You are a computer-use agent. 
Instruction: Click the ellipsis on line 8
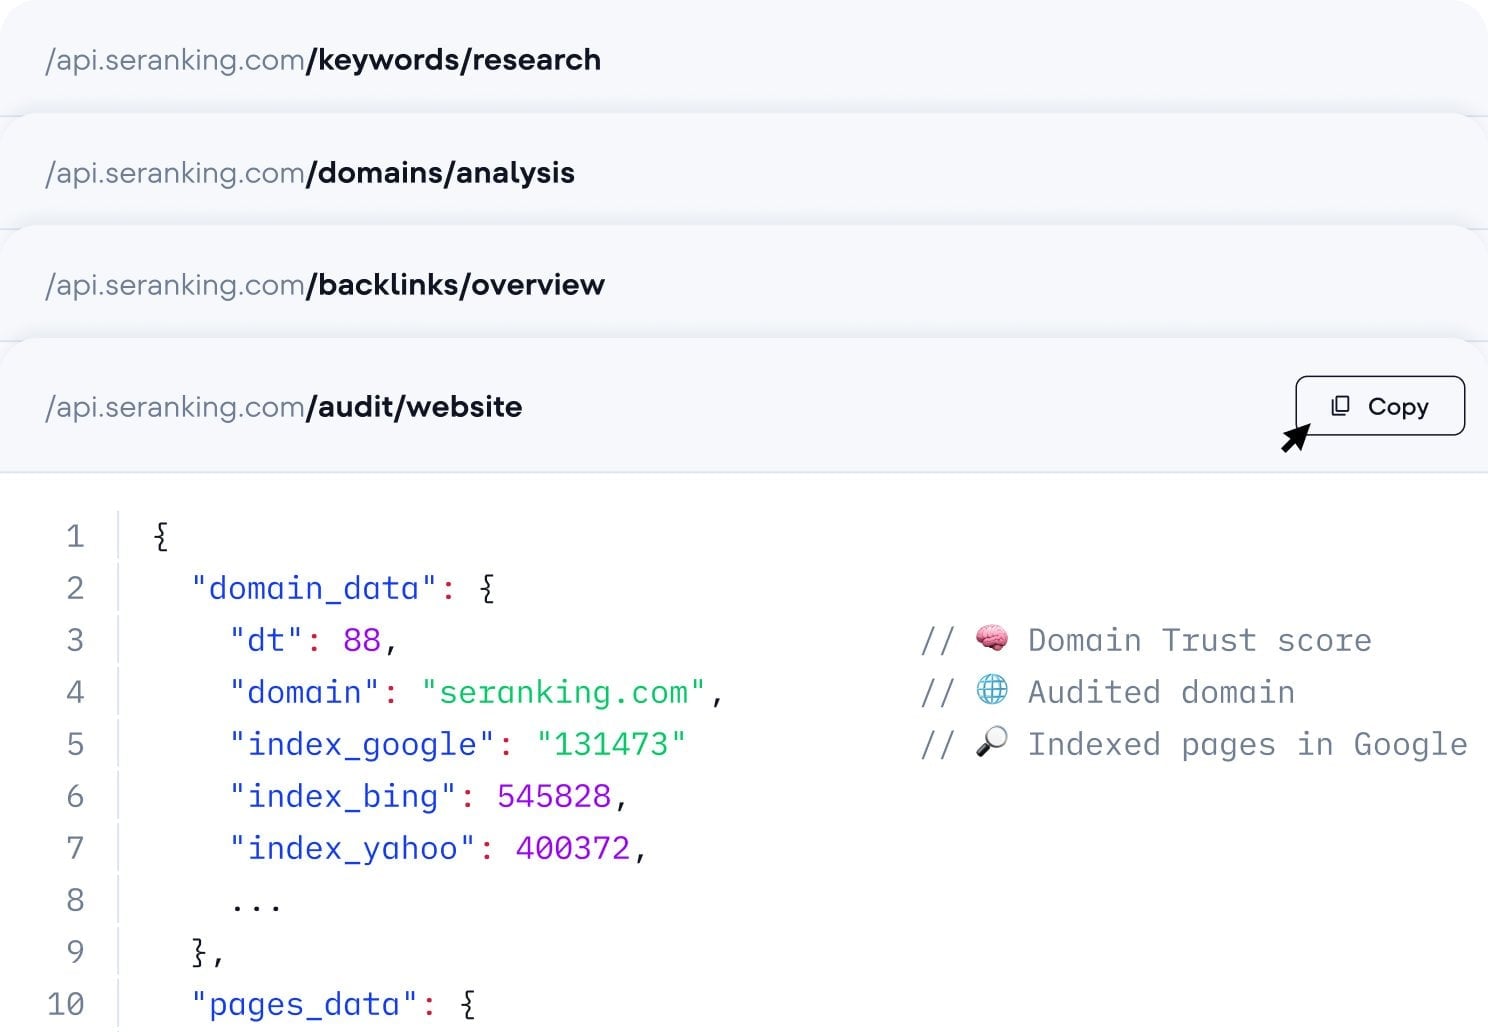coord(256,908)
